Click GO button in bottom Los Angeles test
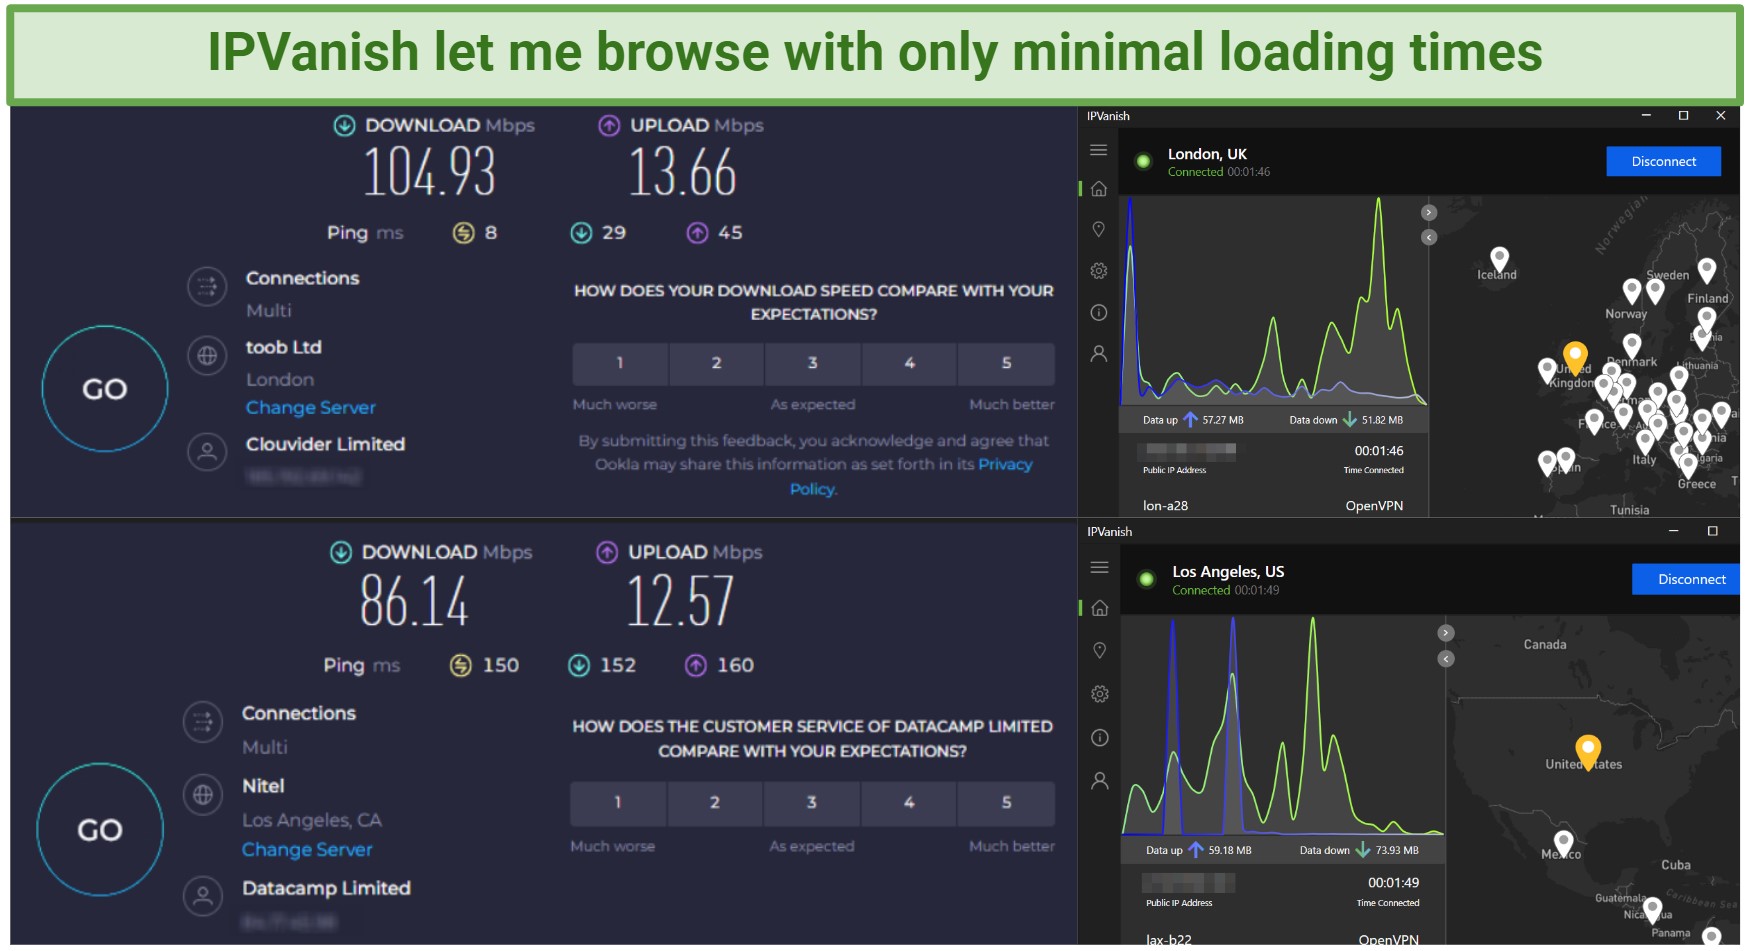The width and height of the screenshot is (1749, 951). 100,829
